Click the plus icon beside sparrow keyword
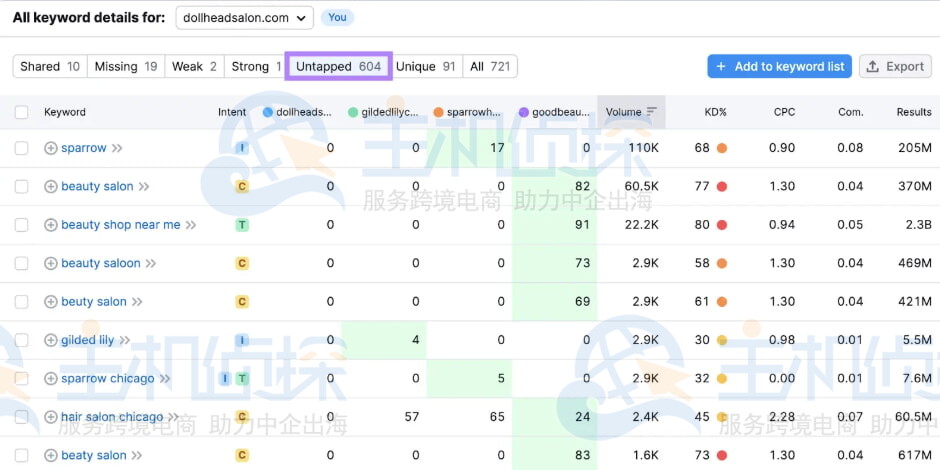The width and height of the screenshot is (940, 470). [51, 148]
